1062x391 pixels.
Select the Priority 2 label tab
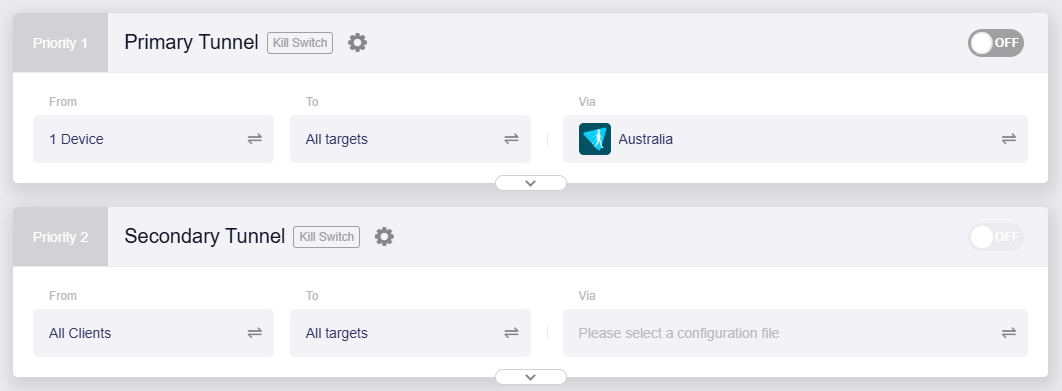(60, 236)
